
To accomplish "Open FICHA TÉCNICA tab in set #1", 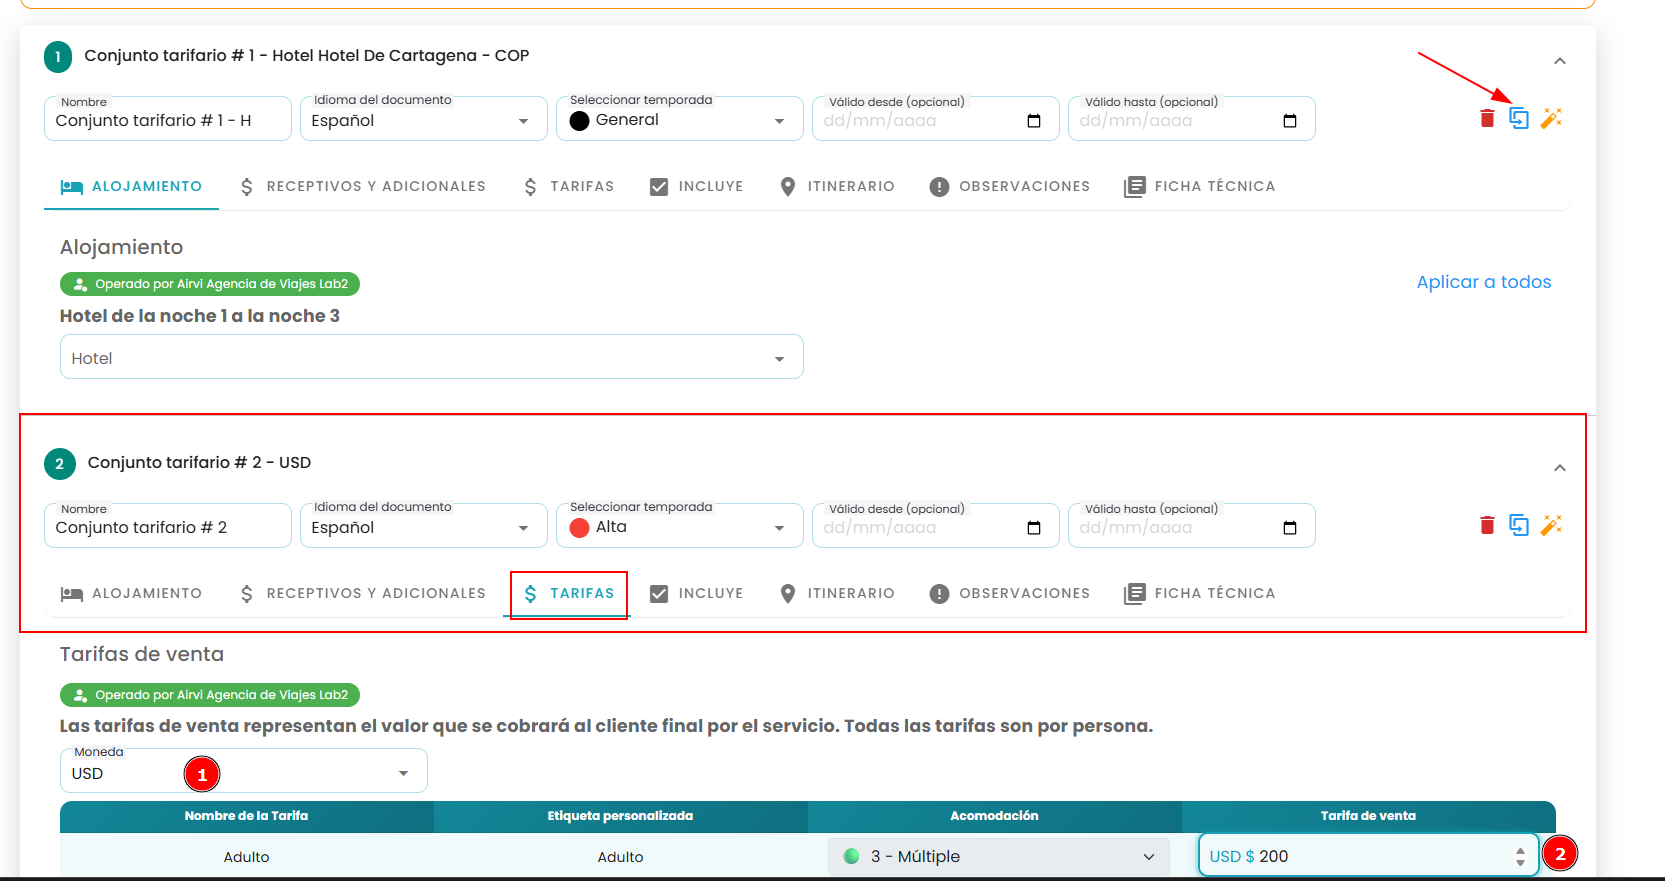I will [x=1200, y=187].
